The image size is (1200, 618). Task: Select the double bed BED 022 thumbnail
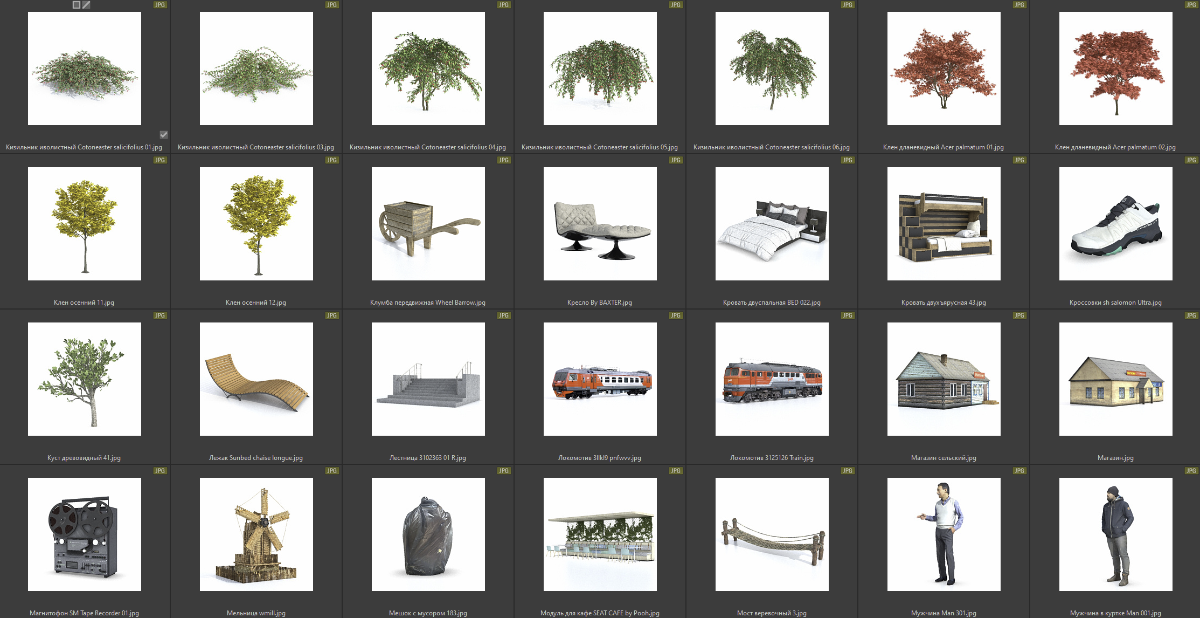[x=771, y=223]
